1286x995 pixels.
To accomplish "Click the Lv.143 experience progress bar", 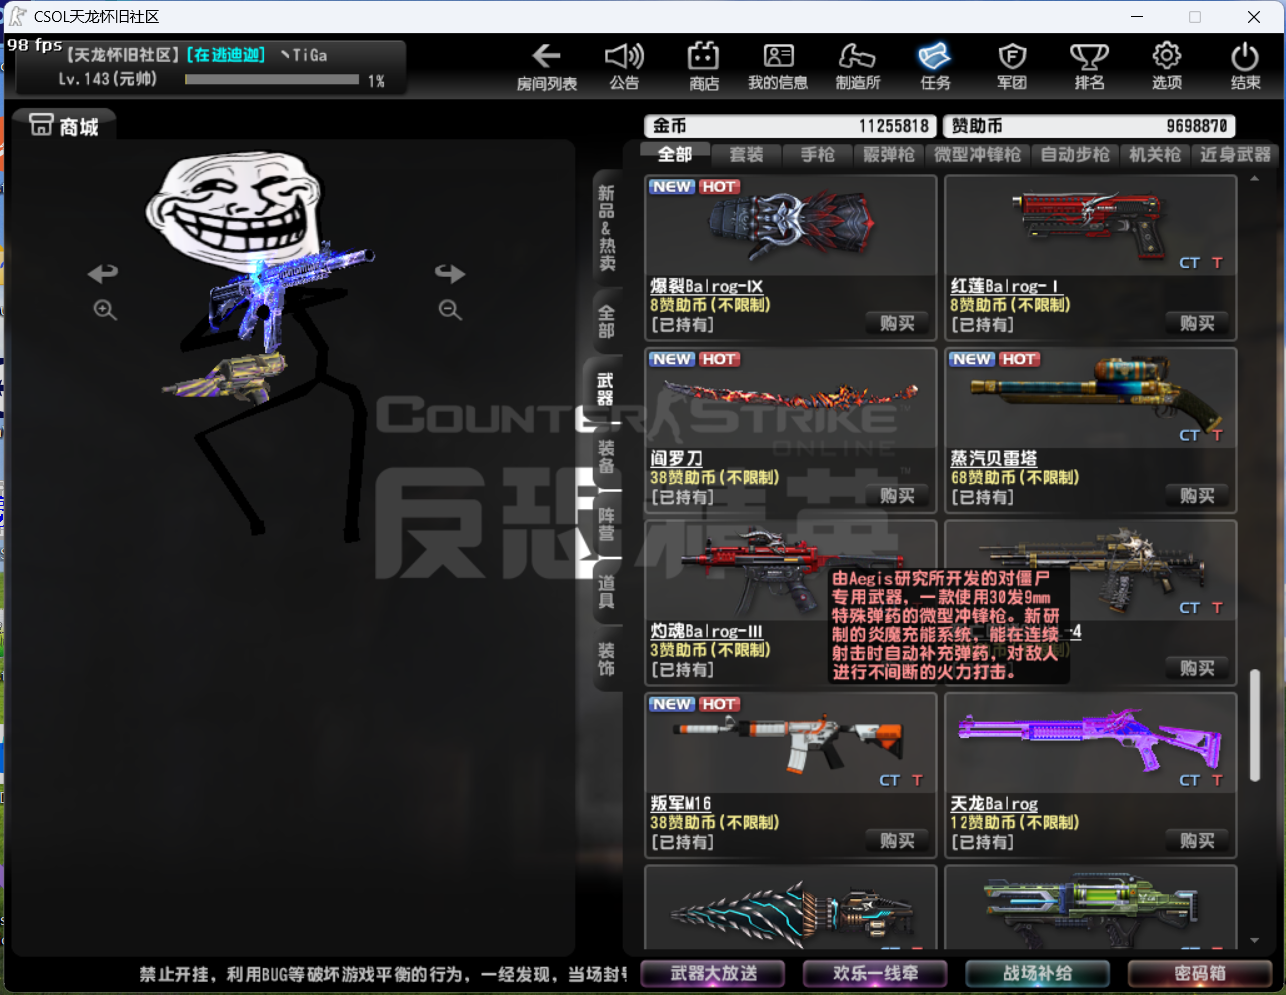I will click(x=272, y=79).
